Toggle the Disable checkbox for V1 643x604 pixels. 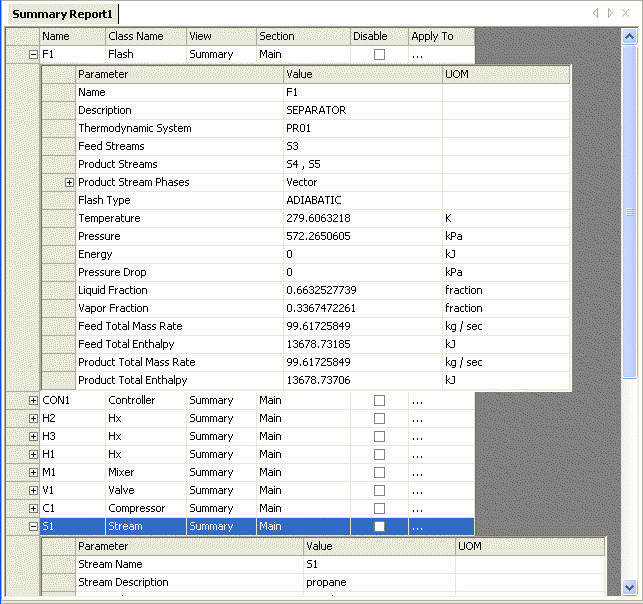[x=379, y=491]
